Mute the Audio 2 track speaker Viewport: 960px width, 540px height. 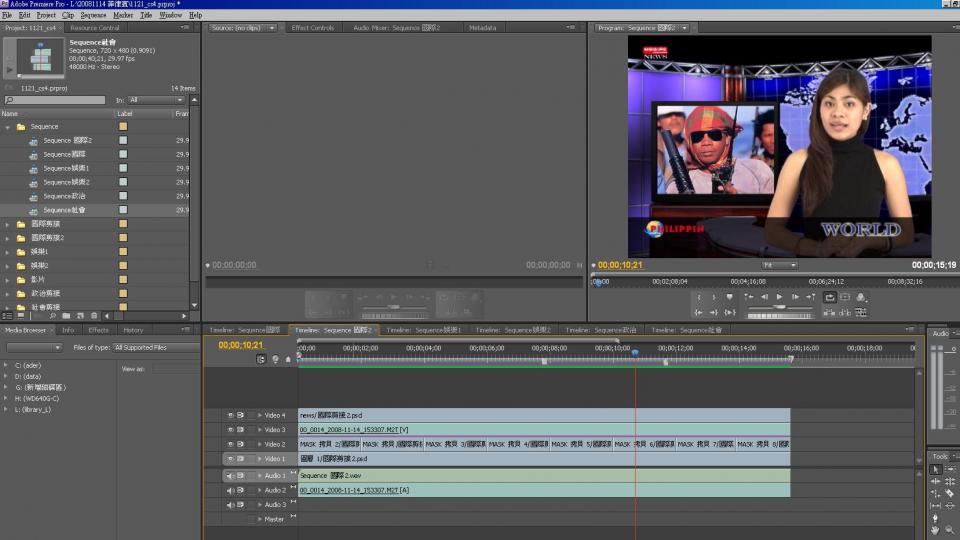click(230, 490)
